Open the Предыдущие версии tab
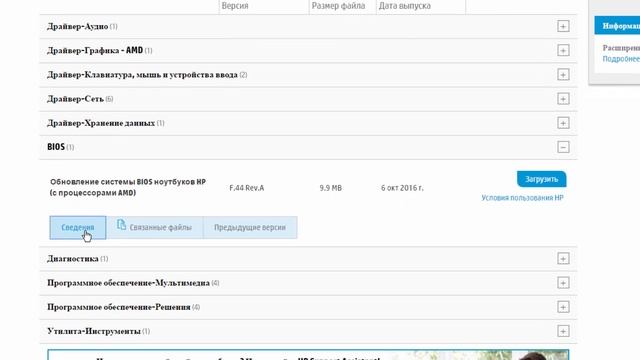640x360 pixels. pos(250,227)
